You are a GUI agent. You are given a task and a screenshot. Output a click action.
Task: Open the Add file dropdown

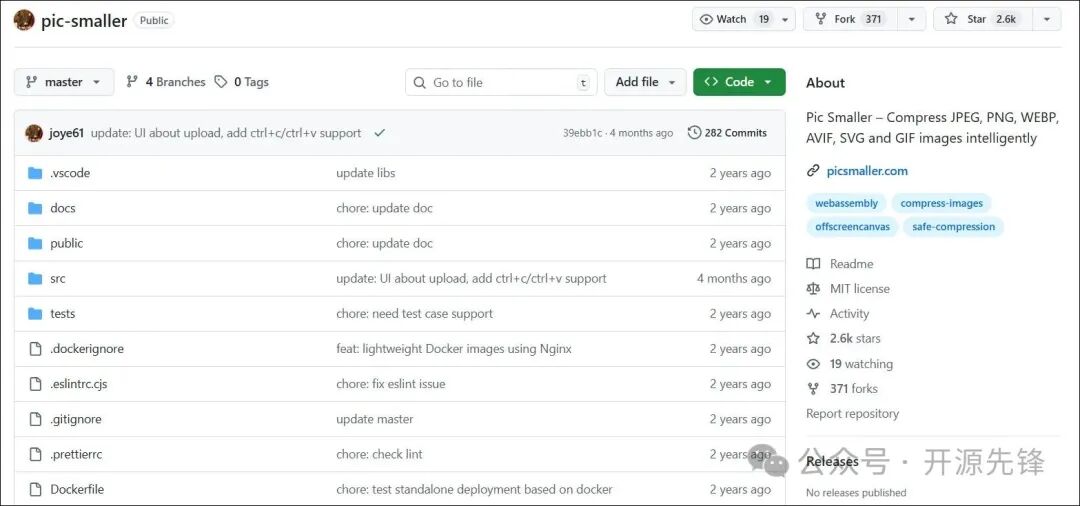point(645,82)
